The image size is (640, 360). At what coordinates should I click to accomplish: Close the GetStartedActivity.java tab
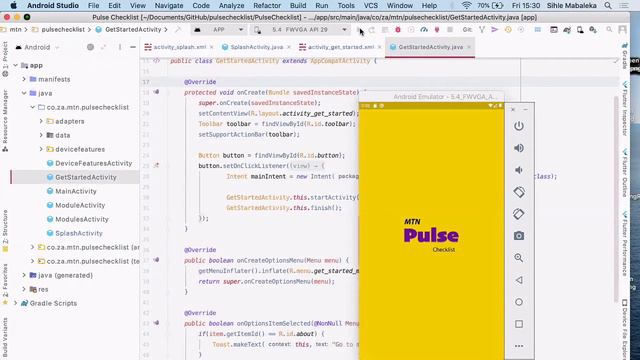click(469, 47)
